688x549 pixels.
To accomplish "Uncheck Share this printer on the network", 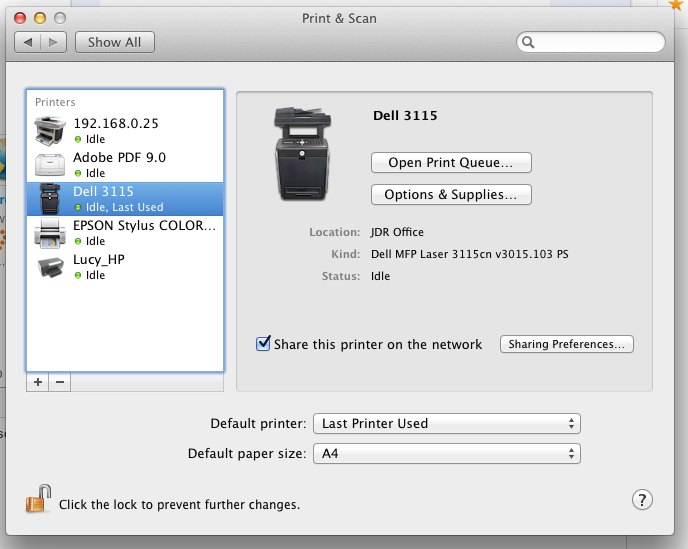I will (263, 344).
